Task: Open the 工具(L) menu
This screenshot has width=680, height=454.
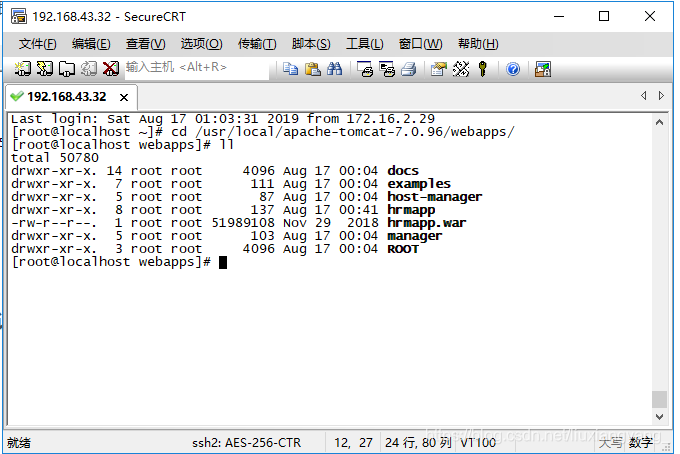Action: click(x=365, y=44)
